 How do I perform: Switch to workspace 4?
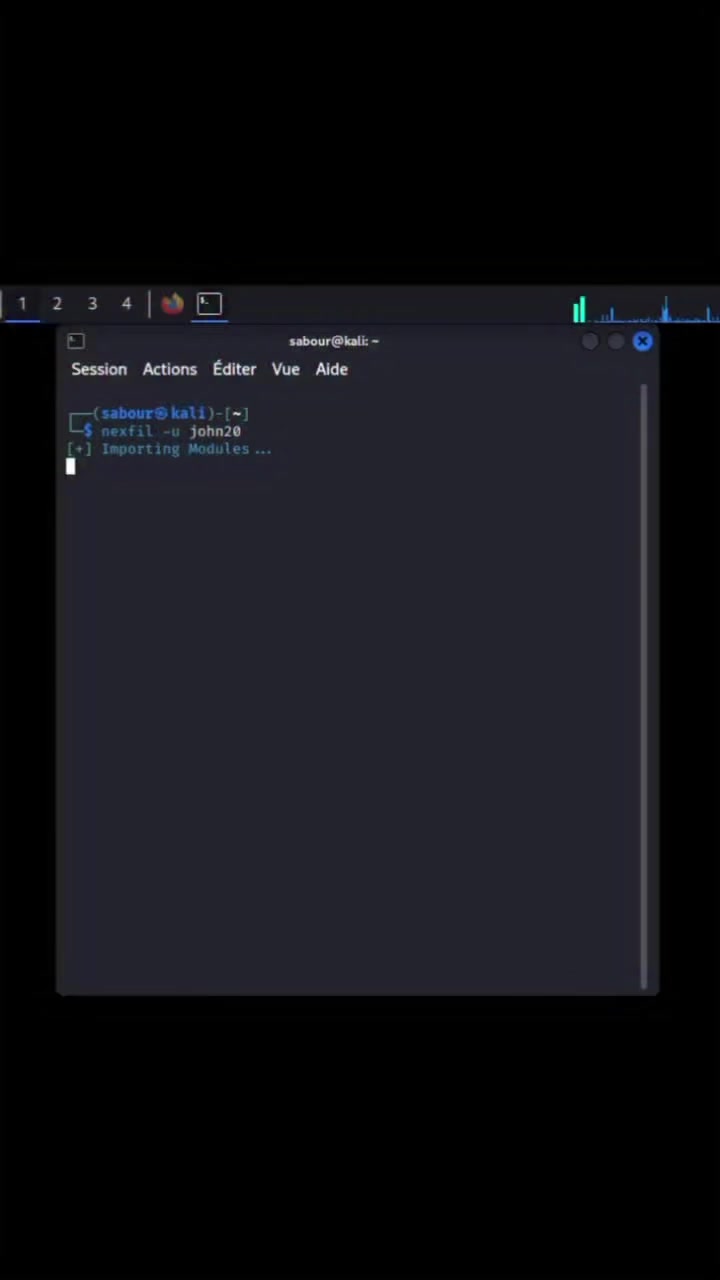point(126,303)
